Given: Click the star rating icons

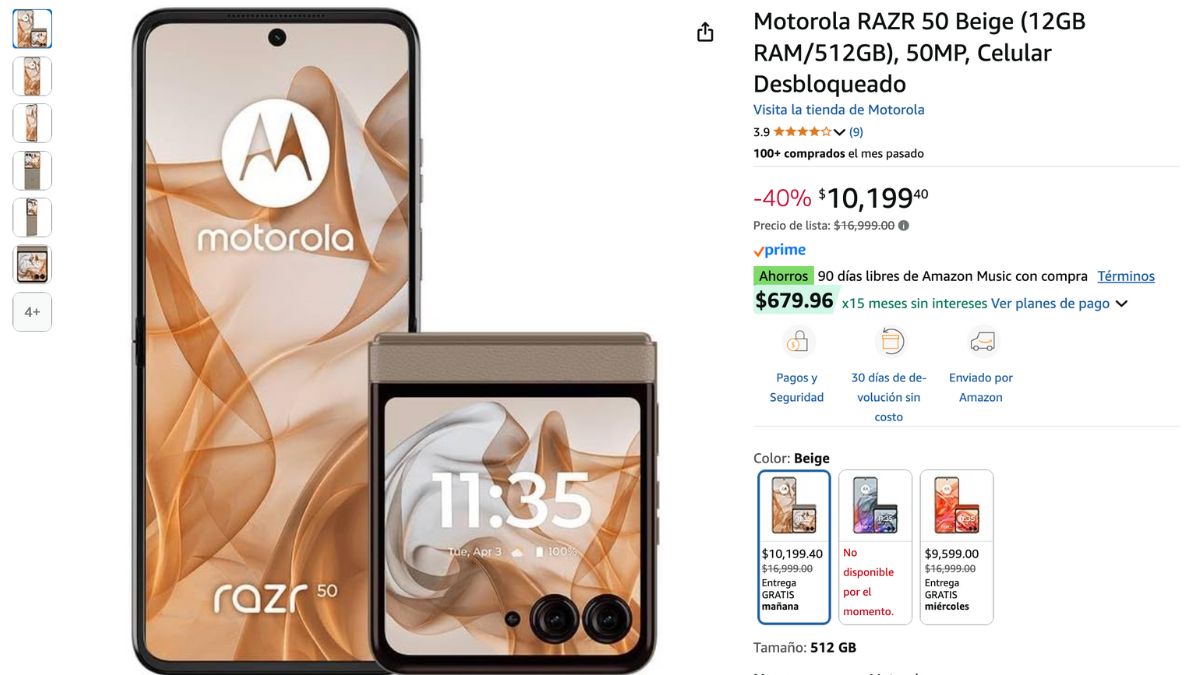Looking at the screenshot, I should pyautogui.click(x=802, y=132).
